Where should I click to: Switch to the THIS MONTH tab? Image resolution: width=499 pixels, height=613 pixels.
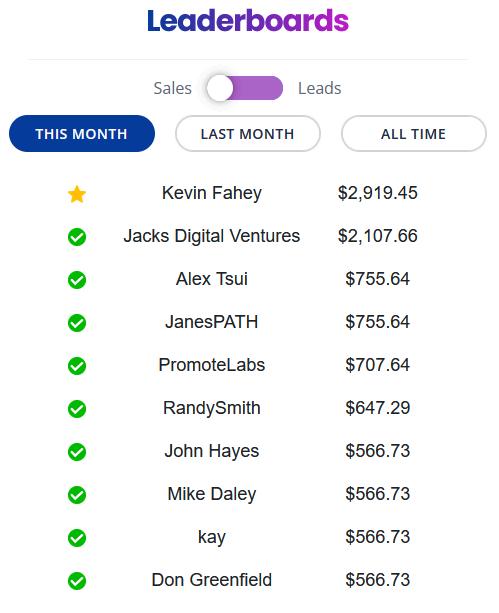[82, 134]
